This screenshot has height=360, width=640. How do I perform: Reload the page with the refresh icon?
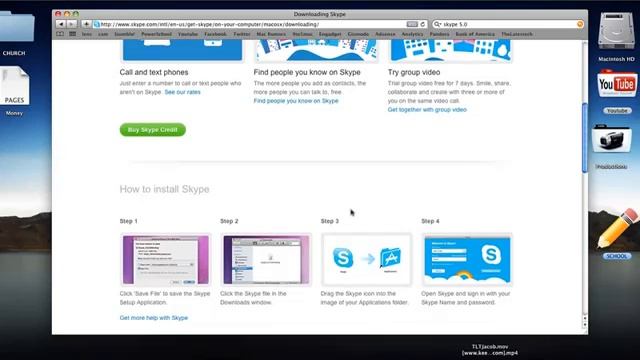click(423, 24)
